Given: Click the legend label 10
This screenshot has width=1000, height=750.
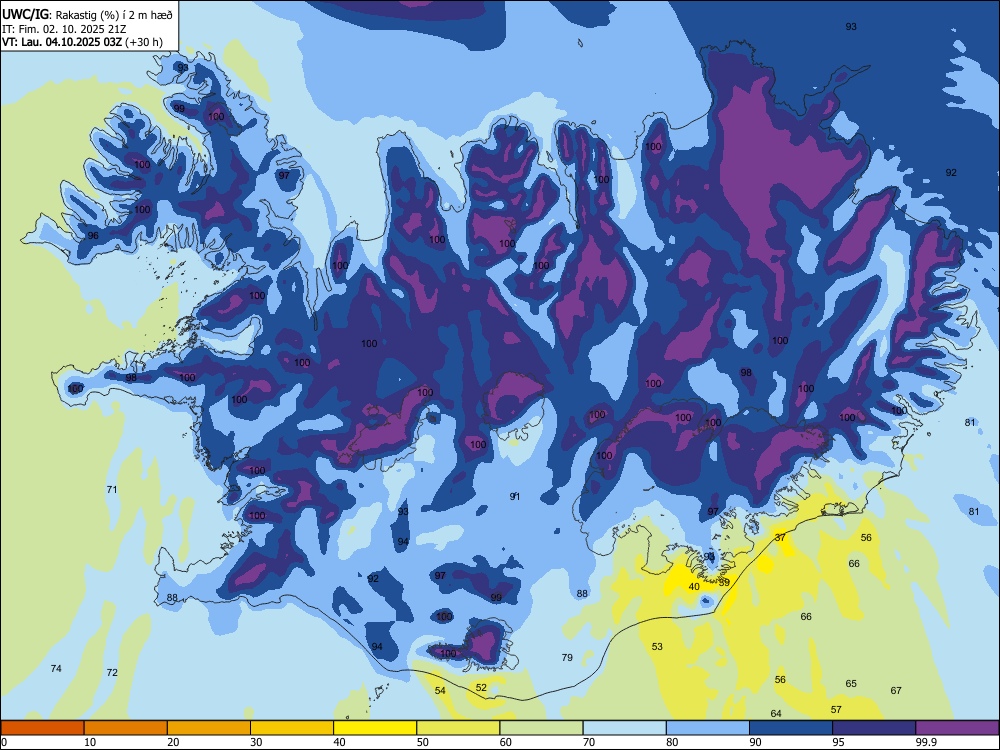Looking at the screenshot, I should point(90,742).
